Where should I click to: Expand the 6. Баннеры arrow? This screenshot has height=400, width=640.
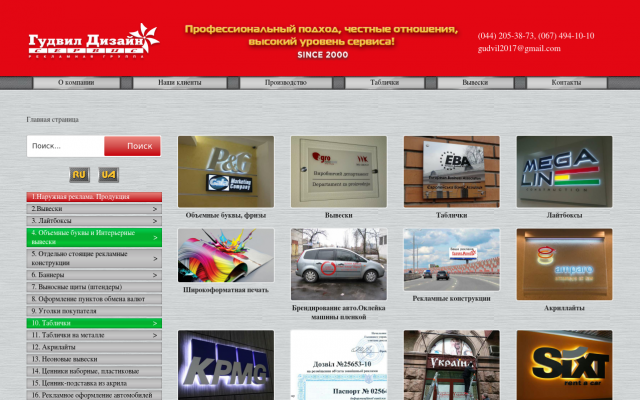[x=155, y=275]
